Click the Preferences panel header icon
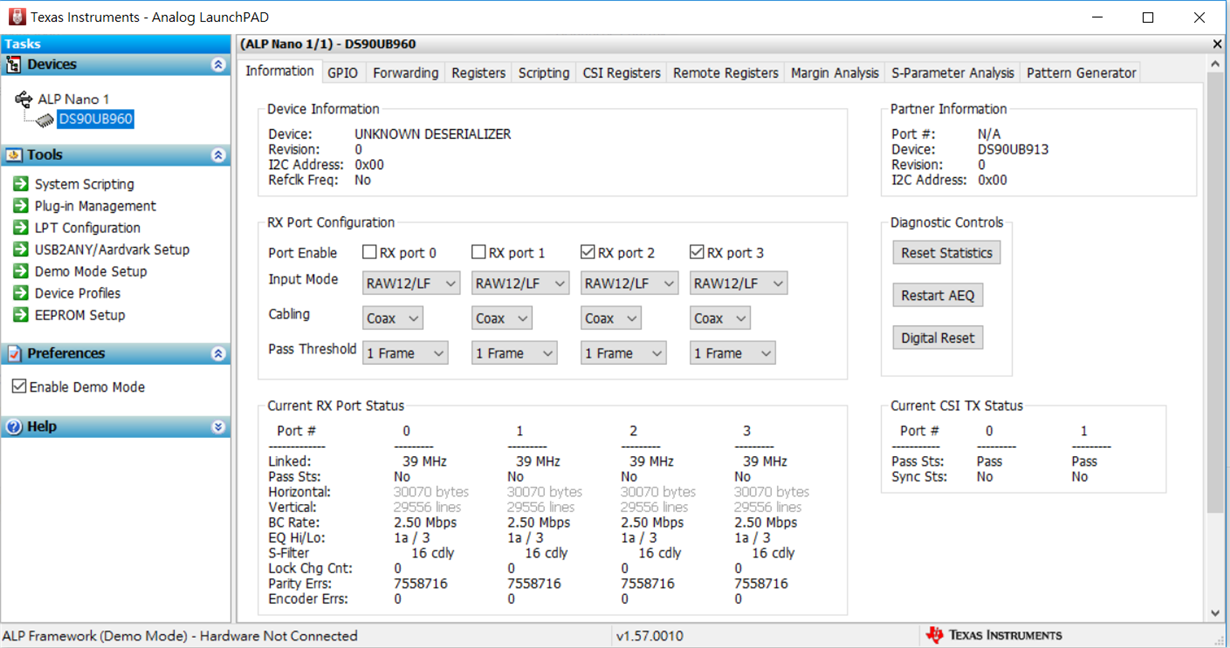Viewport: 1230px width, 648px height. point(14,353)
